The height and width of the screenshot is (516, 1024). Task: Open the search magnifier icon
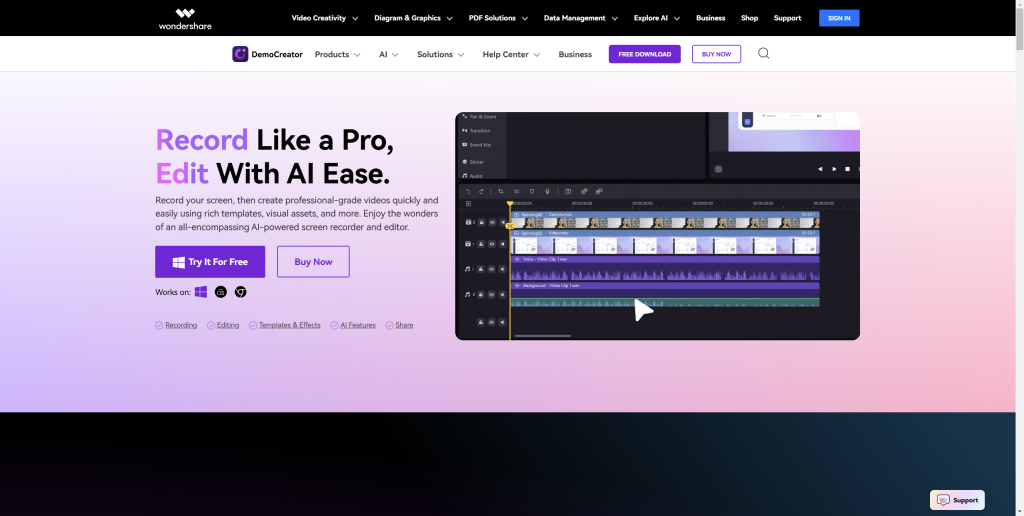(763, 54)
